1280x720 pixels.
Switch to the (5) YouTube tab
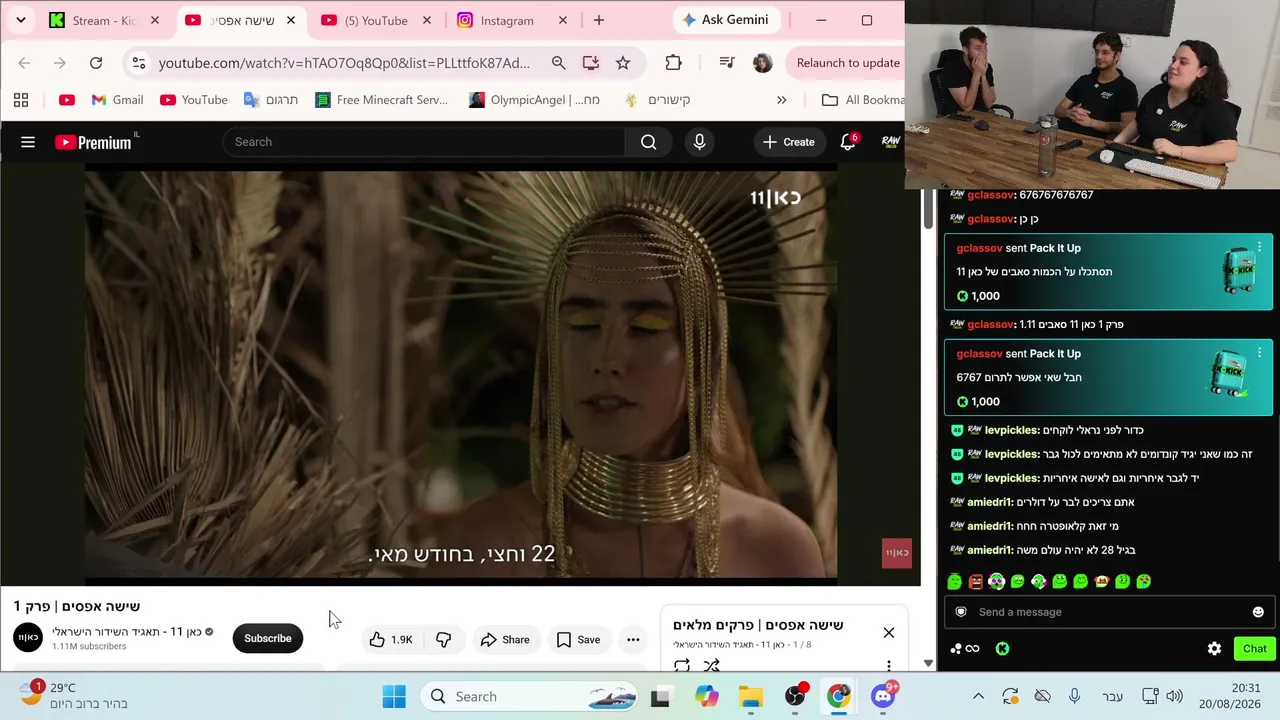pyautogui.click(x=376, y=20)
